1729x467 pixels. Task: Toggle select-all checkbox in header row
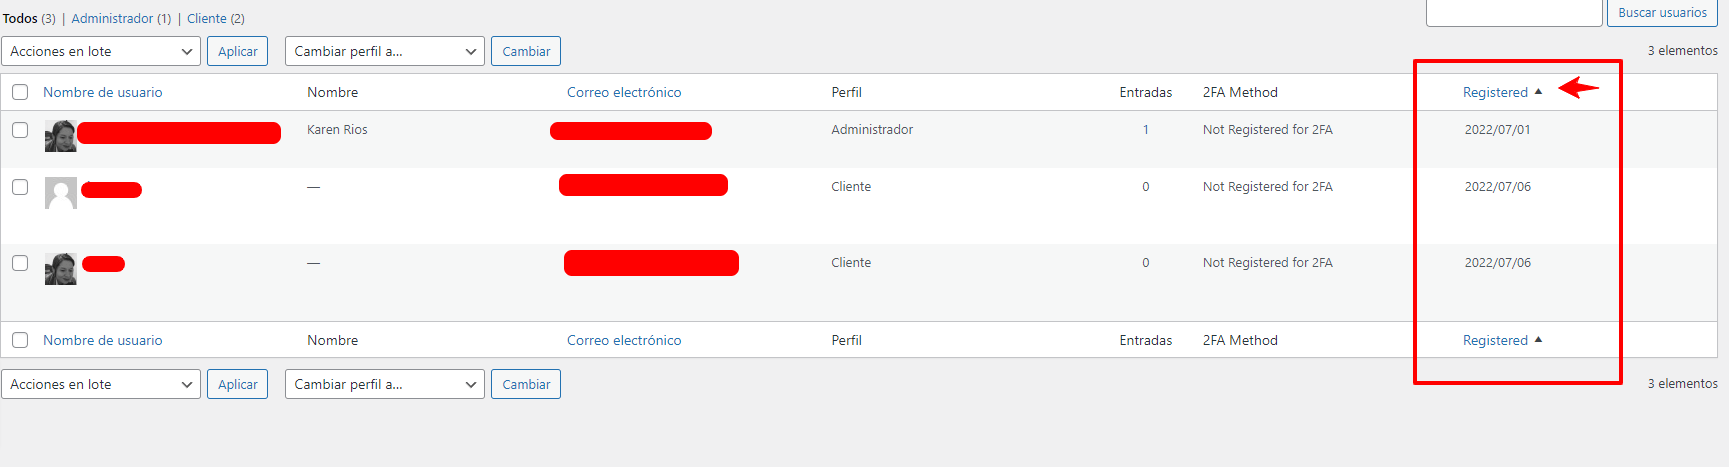tap(20, 92)
